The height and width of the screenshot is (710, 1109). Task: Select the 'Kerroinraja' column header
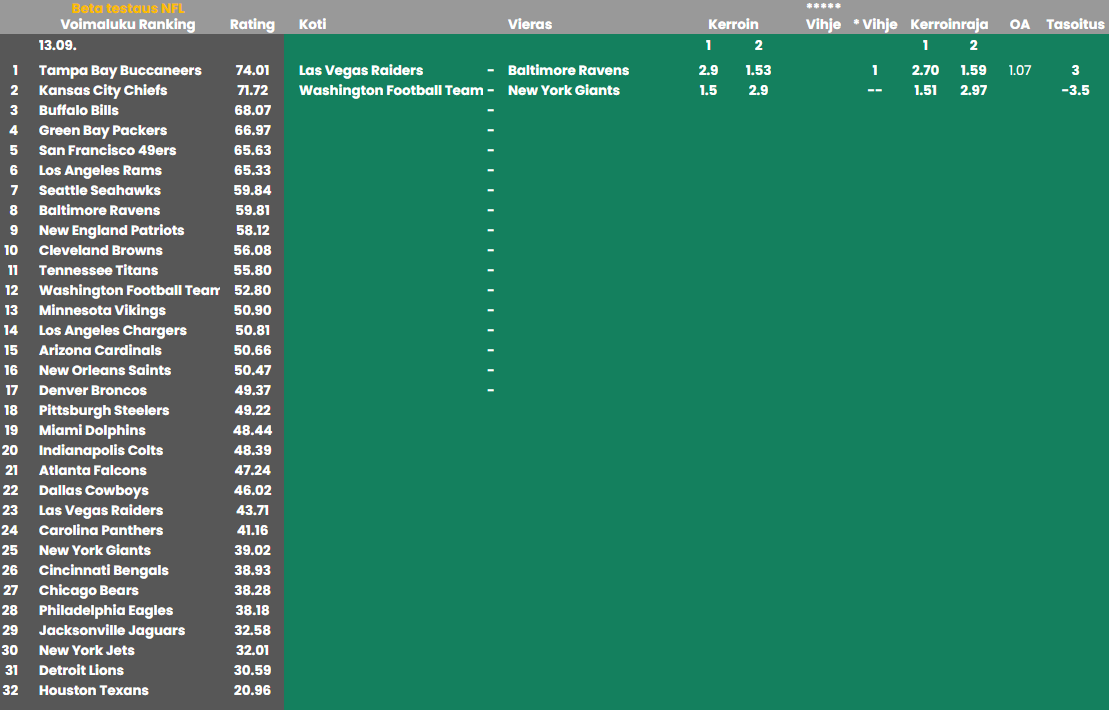point(949,24)
